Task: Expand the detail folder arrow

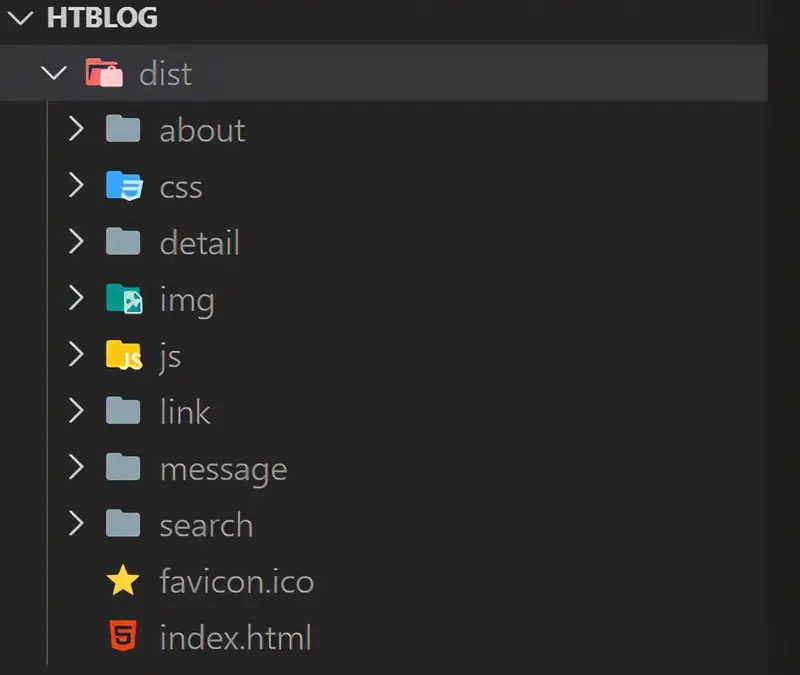Action: (75, 242)
